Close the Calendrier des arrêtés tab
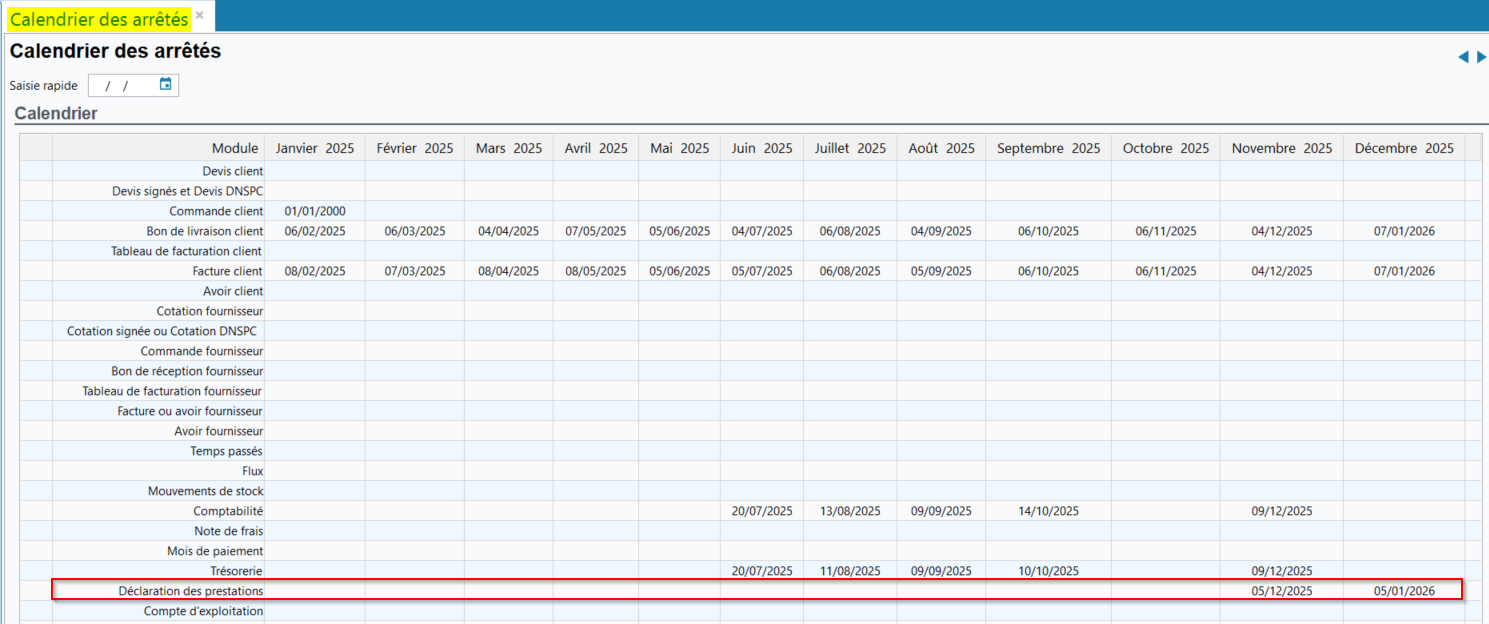The height and width of the screenshot is (624, 1489). [x=200, y=15]
